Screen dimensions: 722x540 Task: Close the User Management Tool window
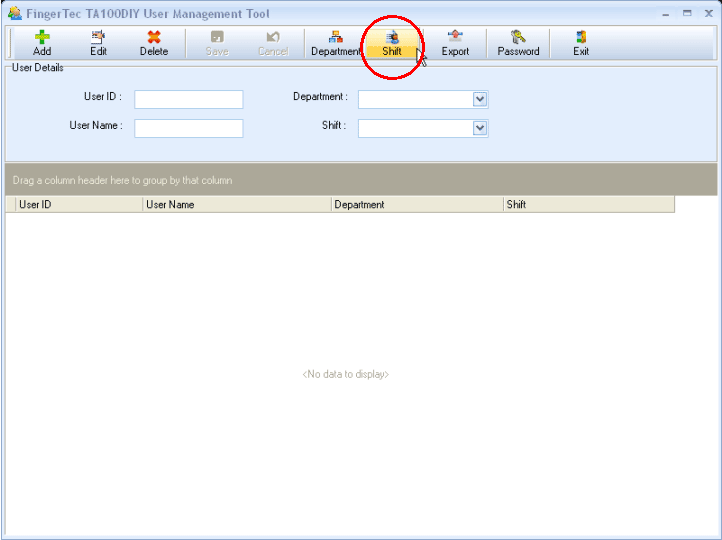tap(709, 13)
